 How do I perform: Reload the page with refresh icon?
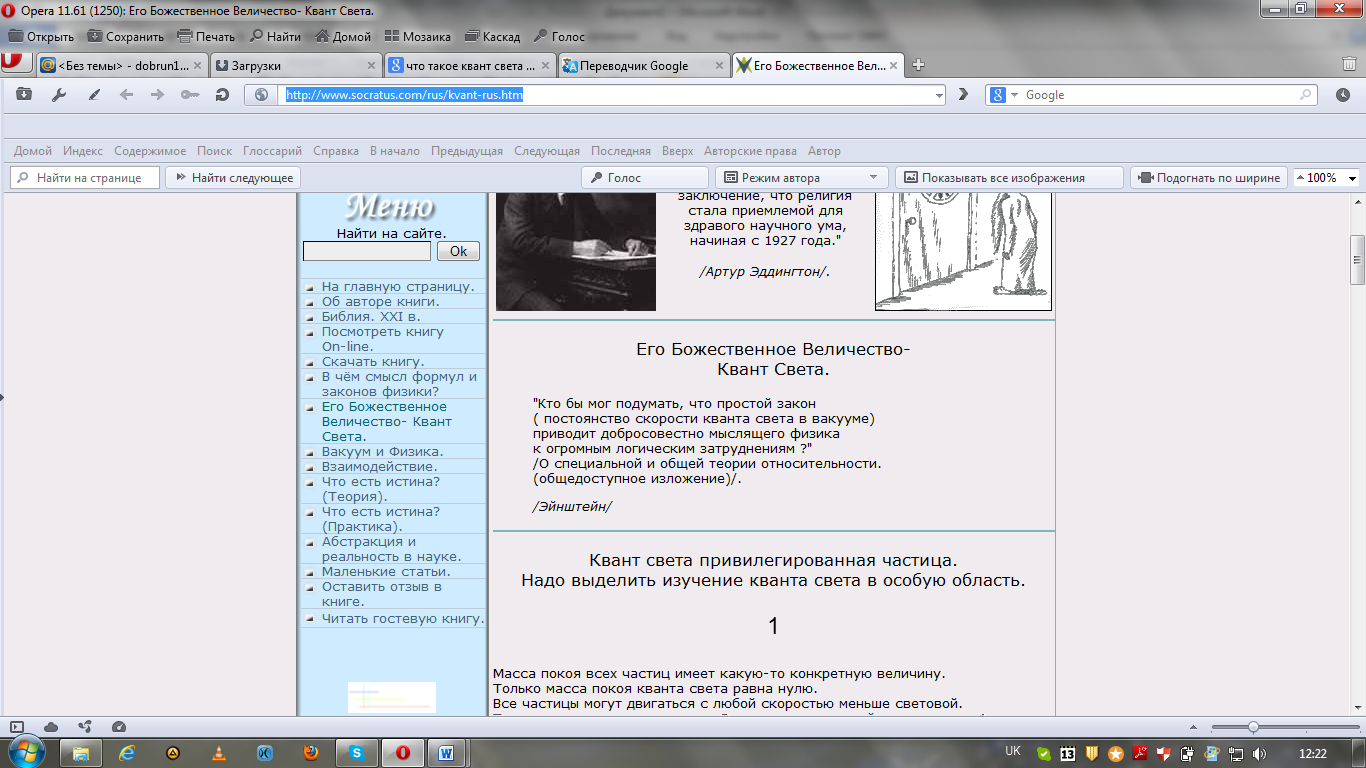222,95
